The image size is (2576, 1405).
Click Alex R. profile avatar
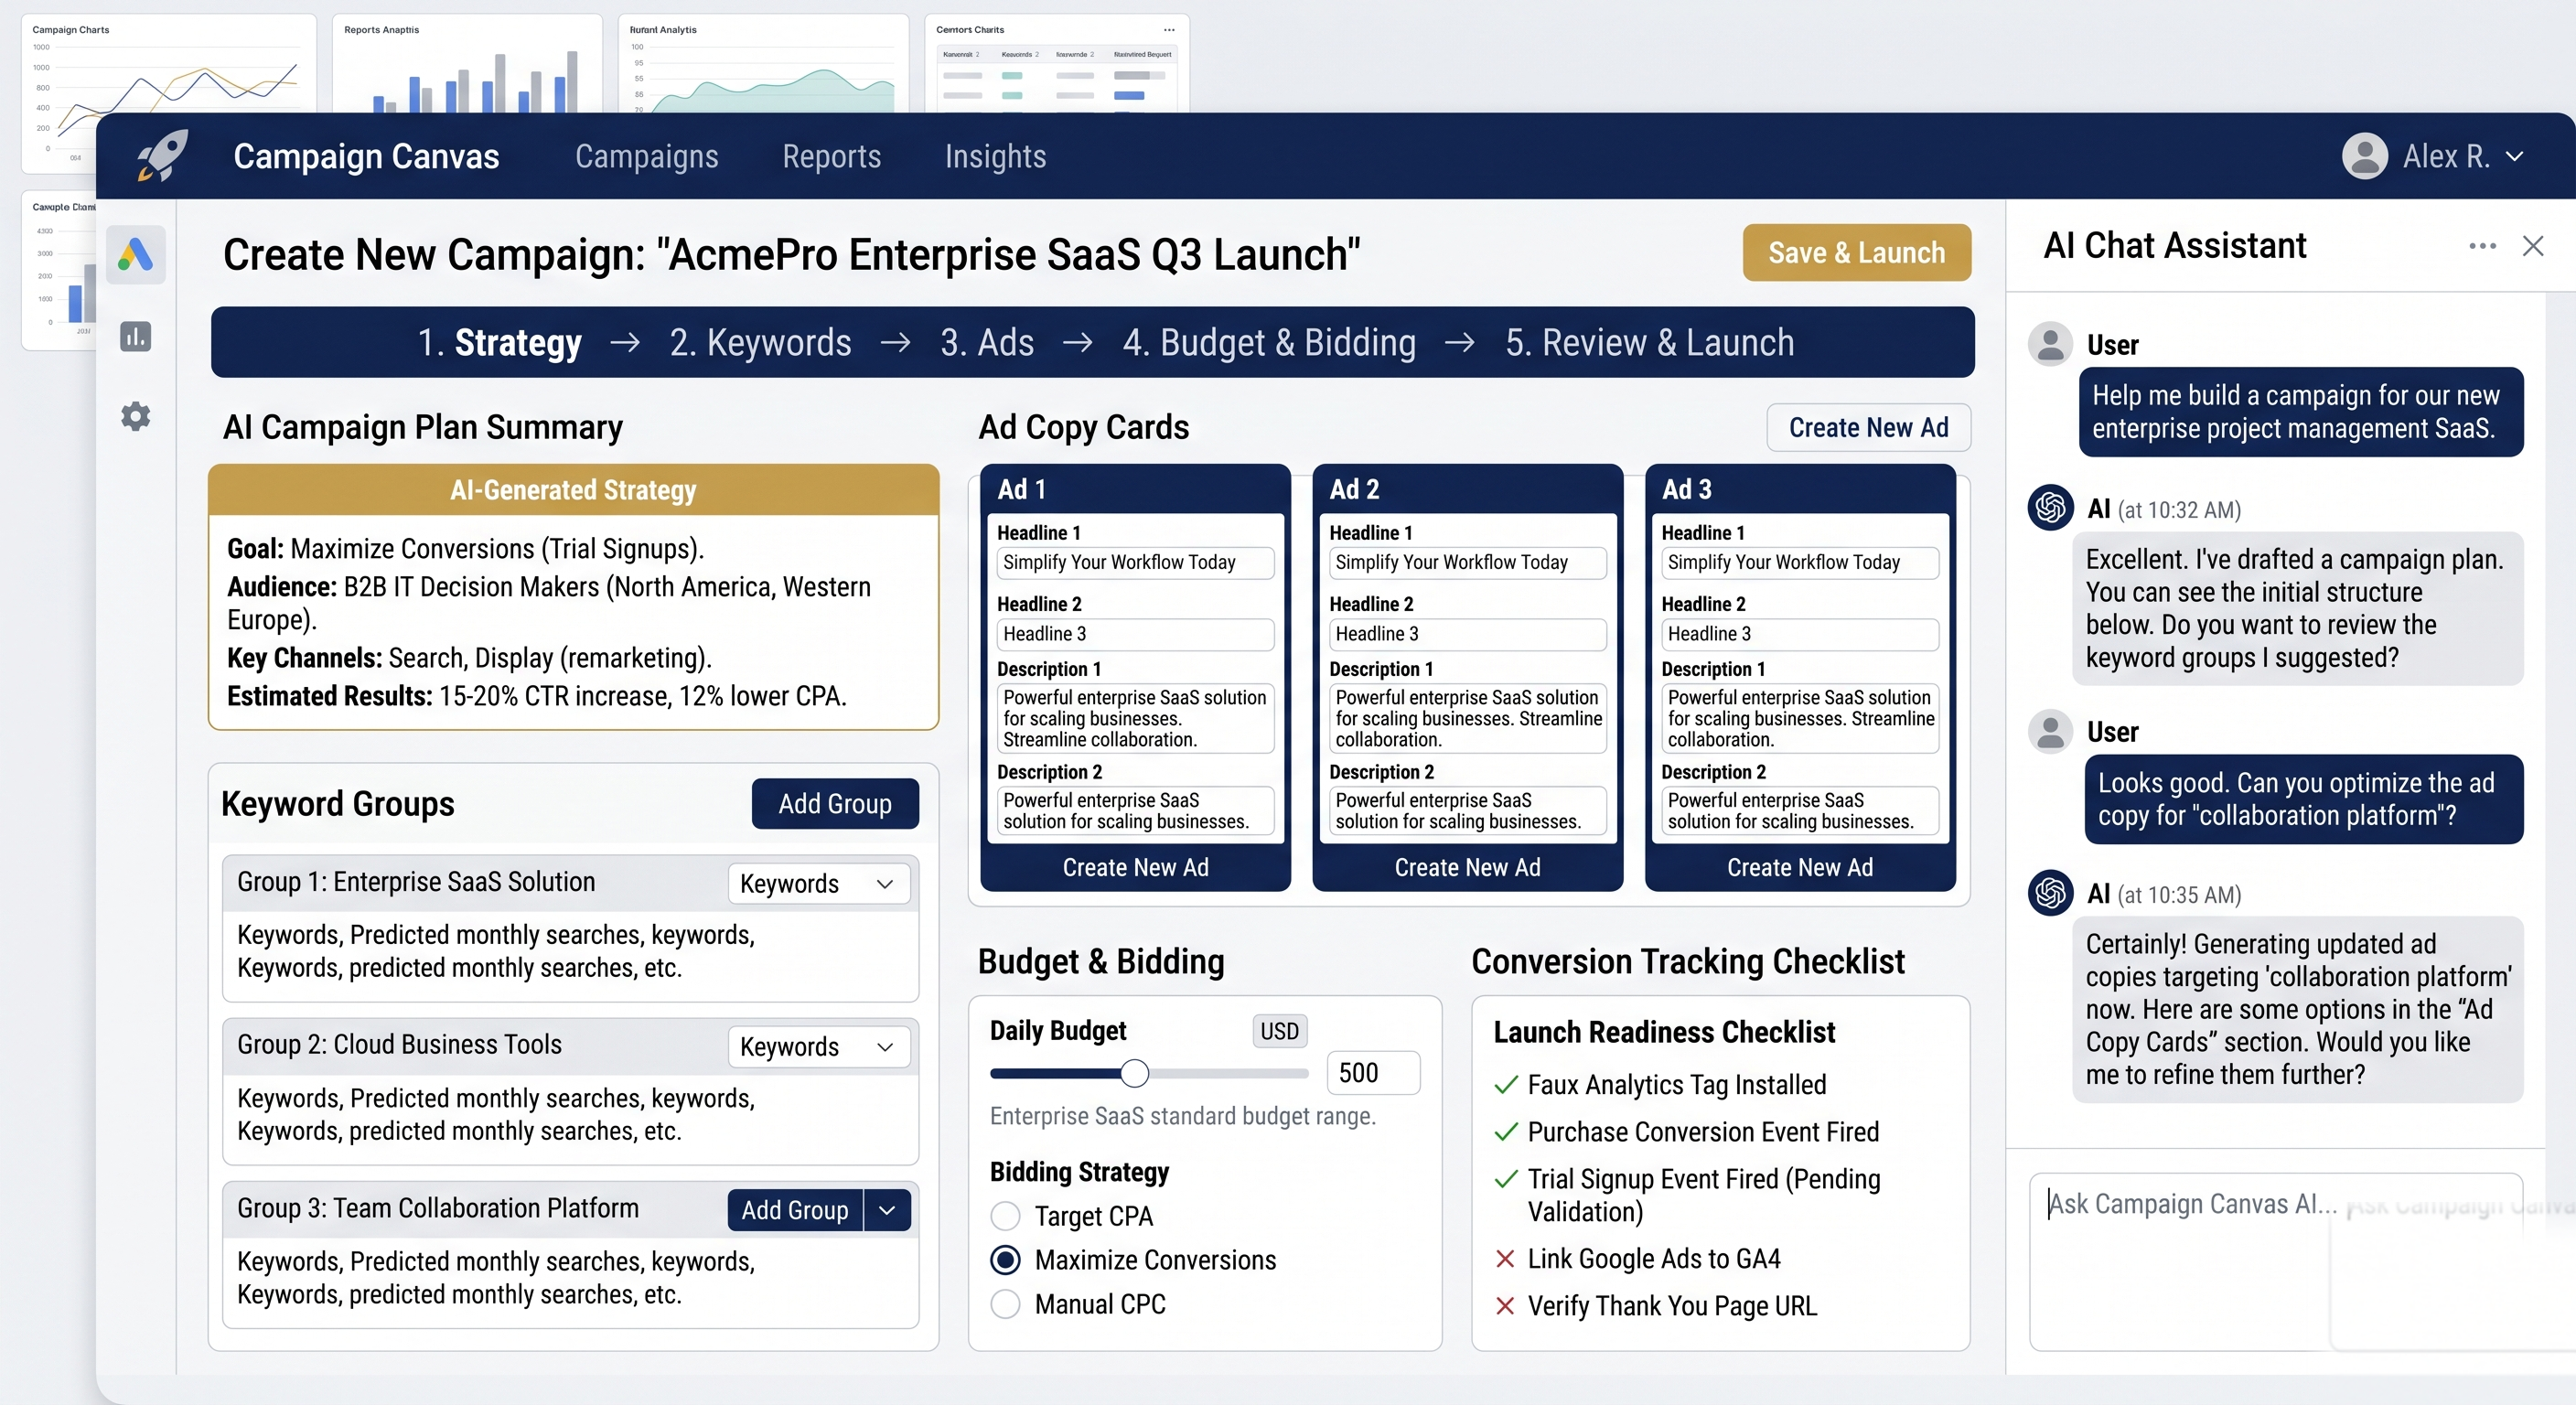pos(2365,156)
